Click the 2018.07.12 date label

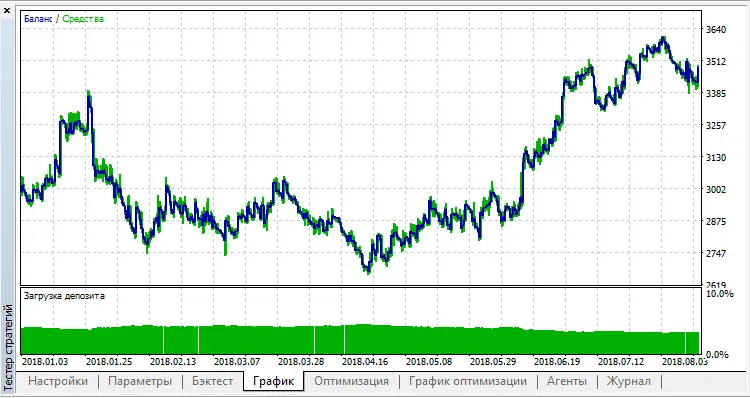pyautogui.click(x=621, y=361)
